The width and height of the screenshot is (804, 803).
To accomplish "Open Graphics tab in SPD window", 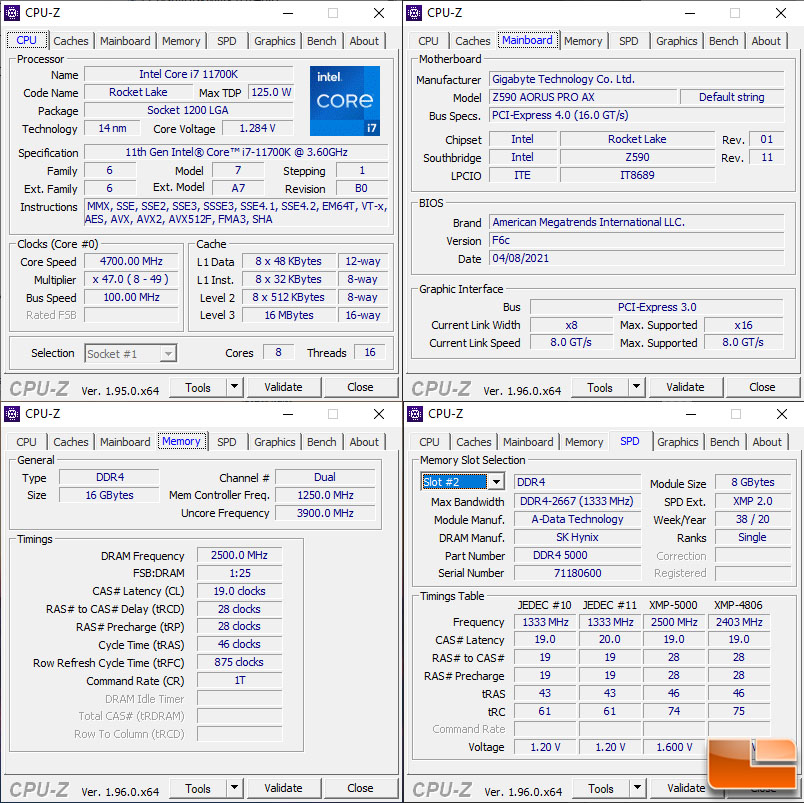I will (677, 442).
